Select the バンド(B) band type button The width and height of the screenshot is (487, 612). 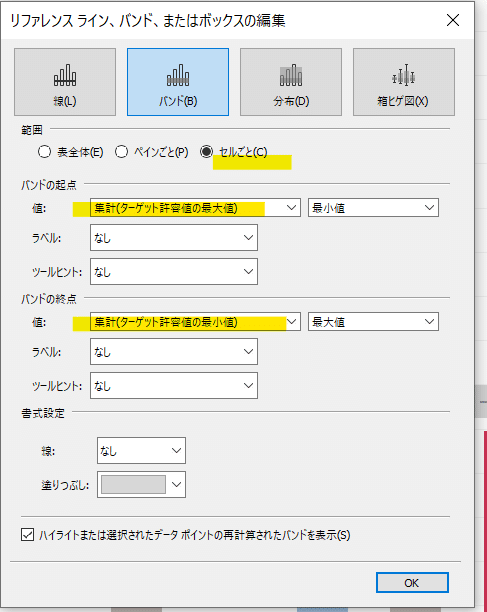pyautogui.click(x=178, y=82)
